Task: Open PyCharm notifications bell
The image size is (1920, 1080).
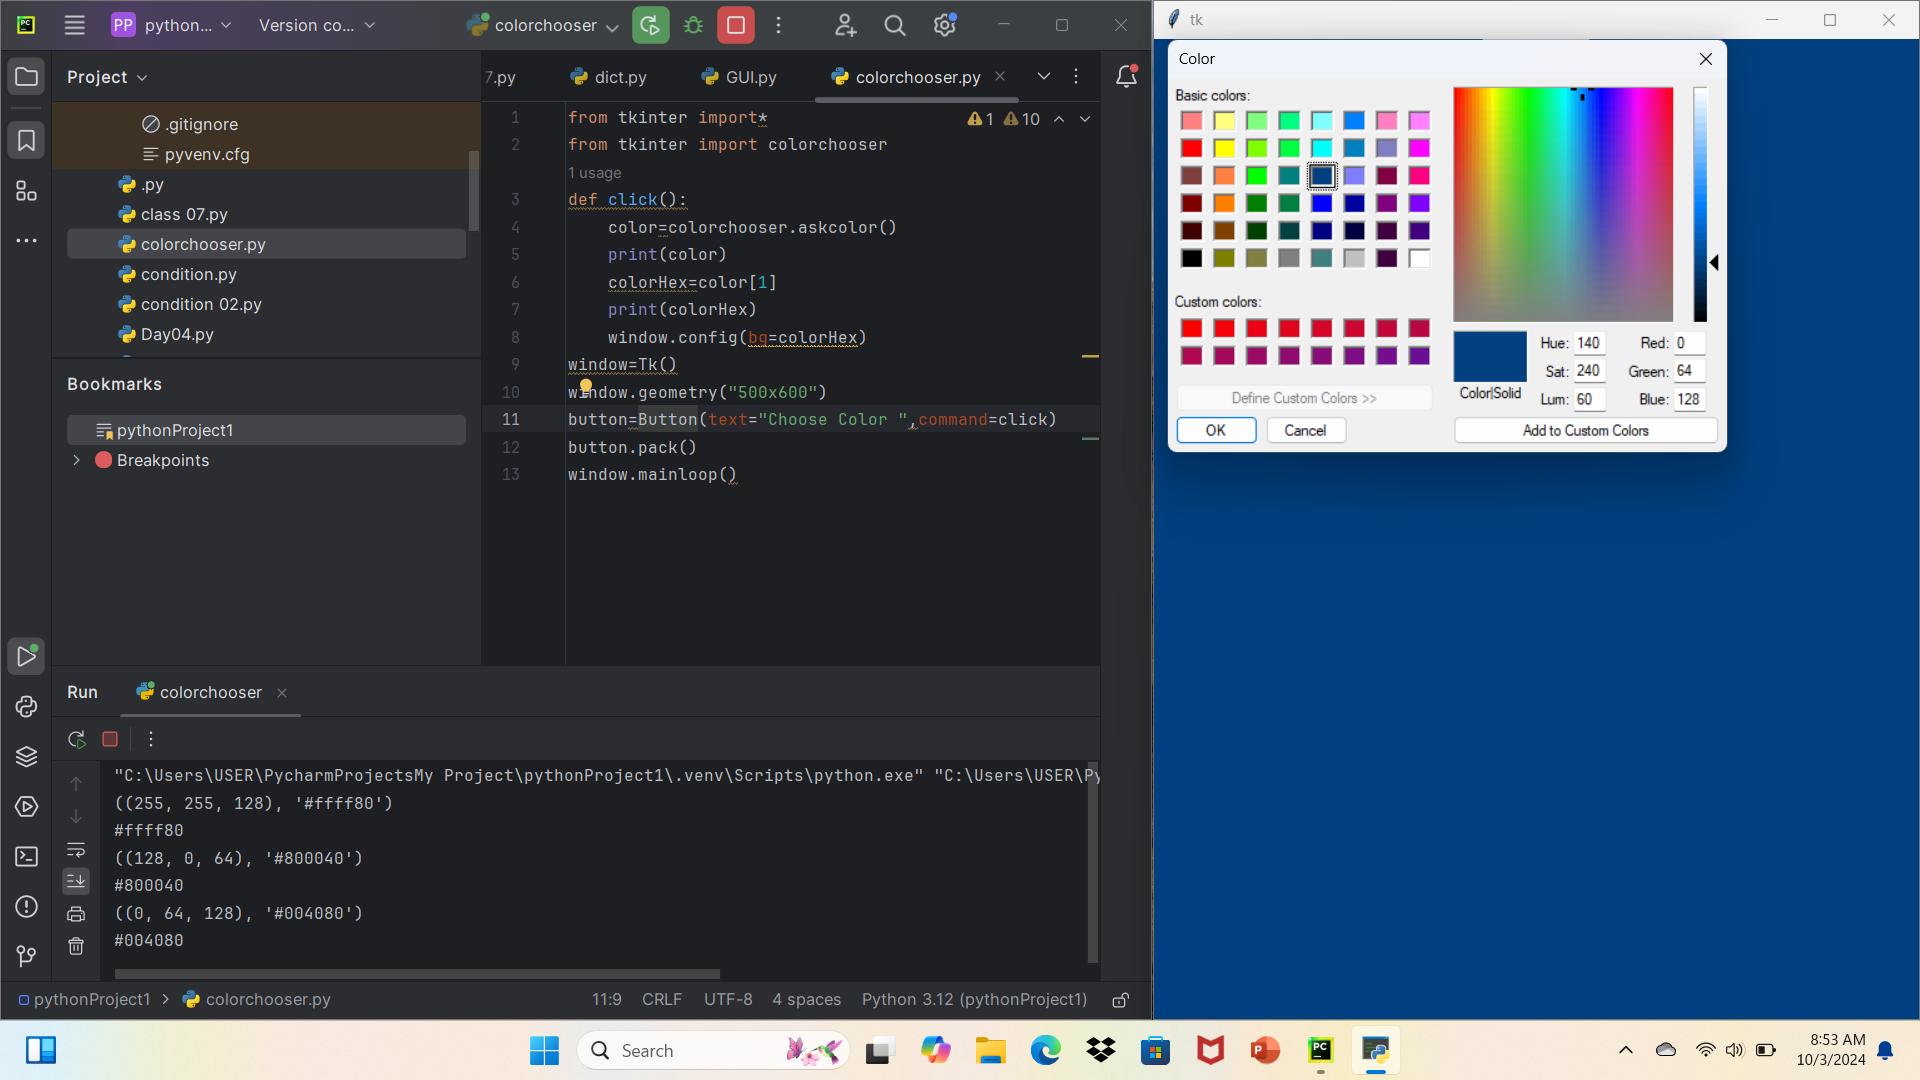Action: (x=1126, y=77)
